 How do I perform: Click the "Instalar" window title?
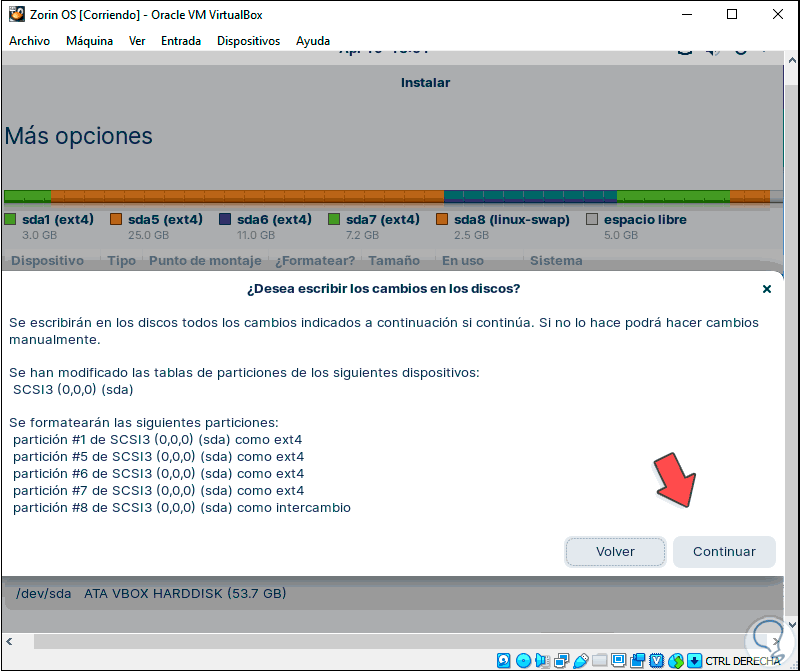(425, 83)
